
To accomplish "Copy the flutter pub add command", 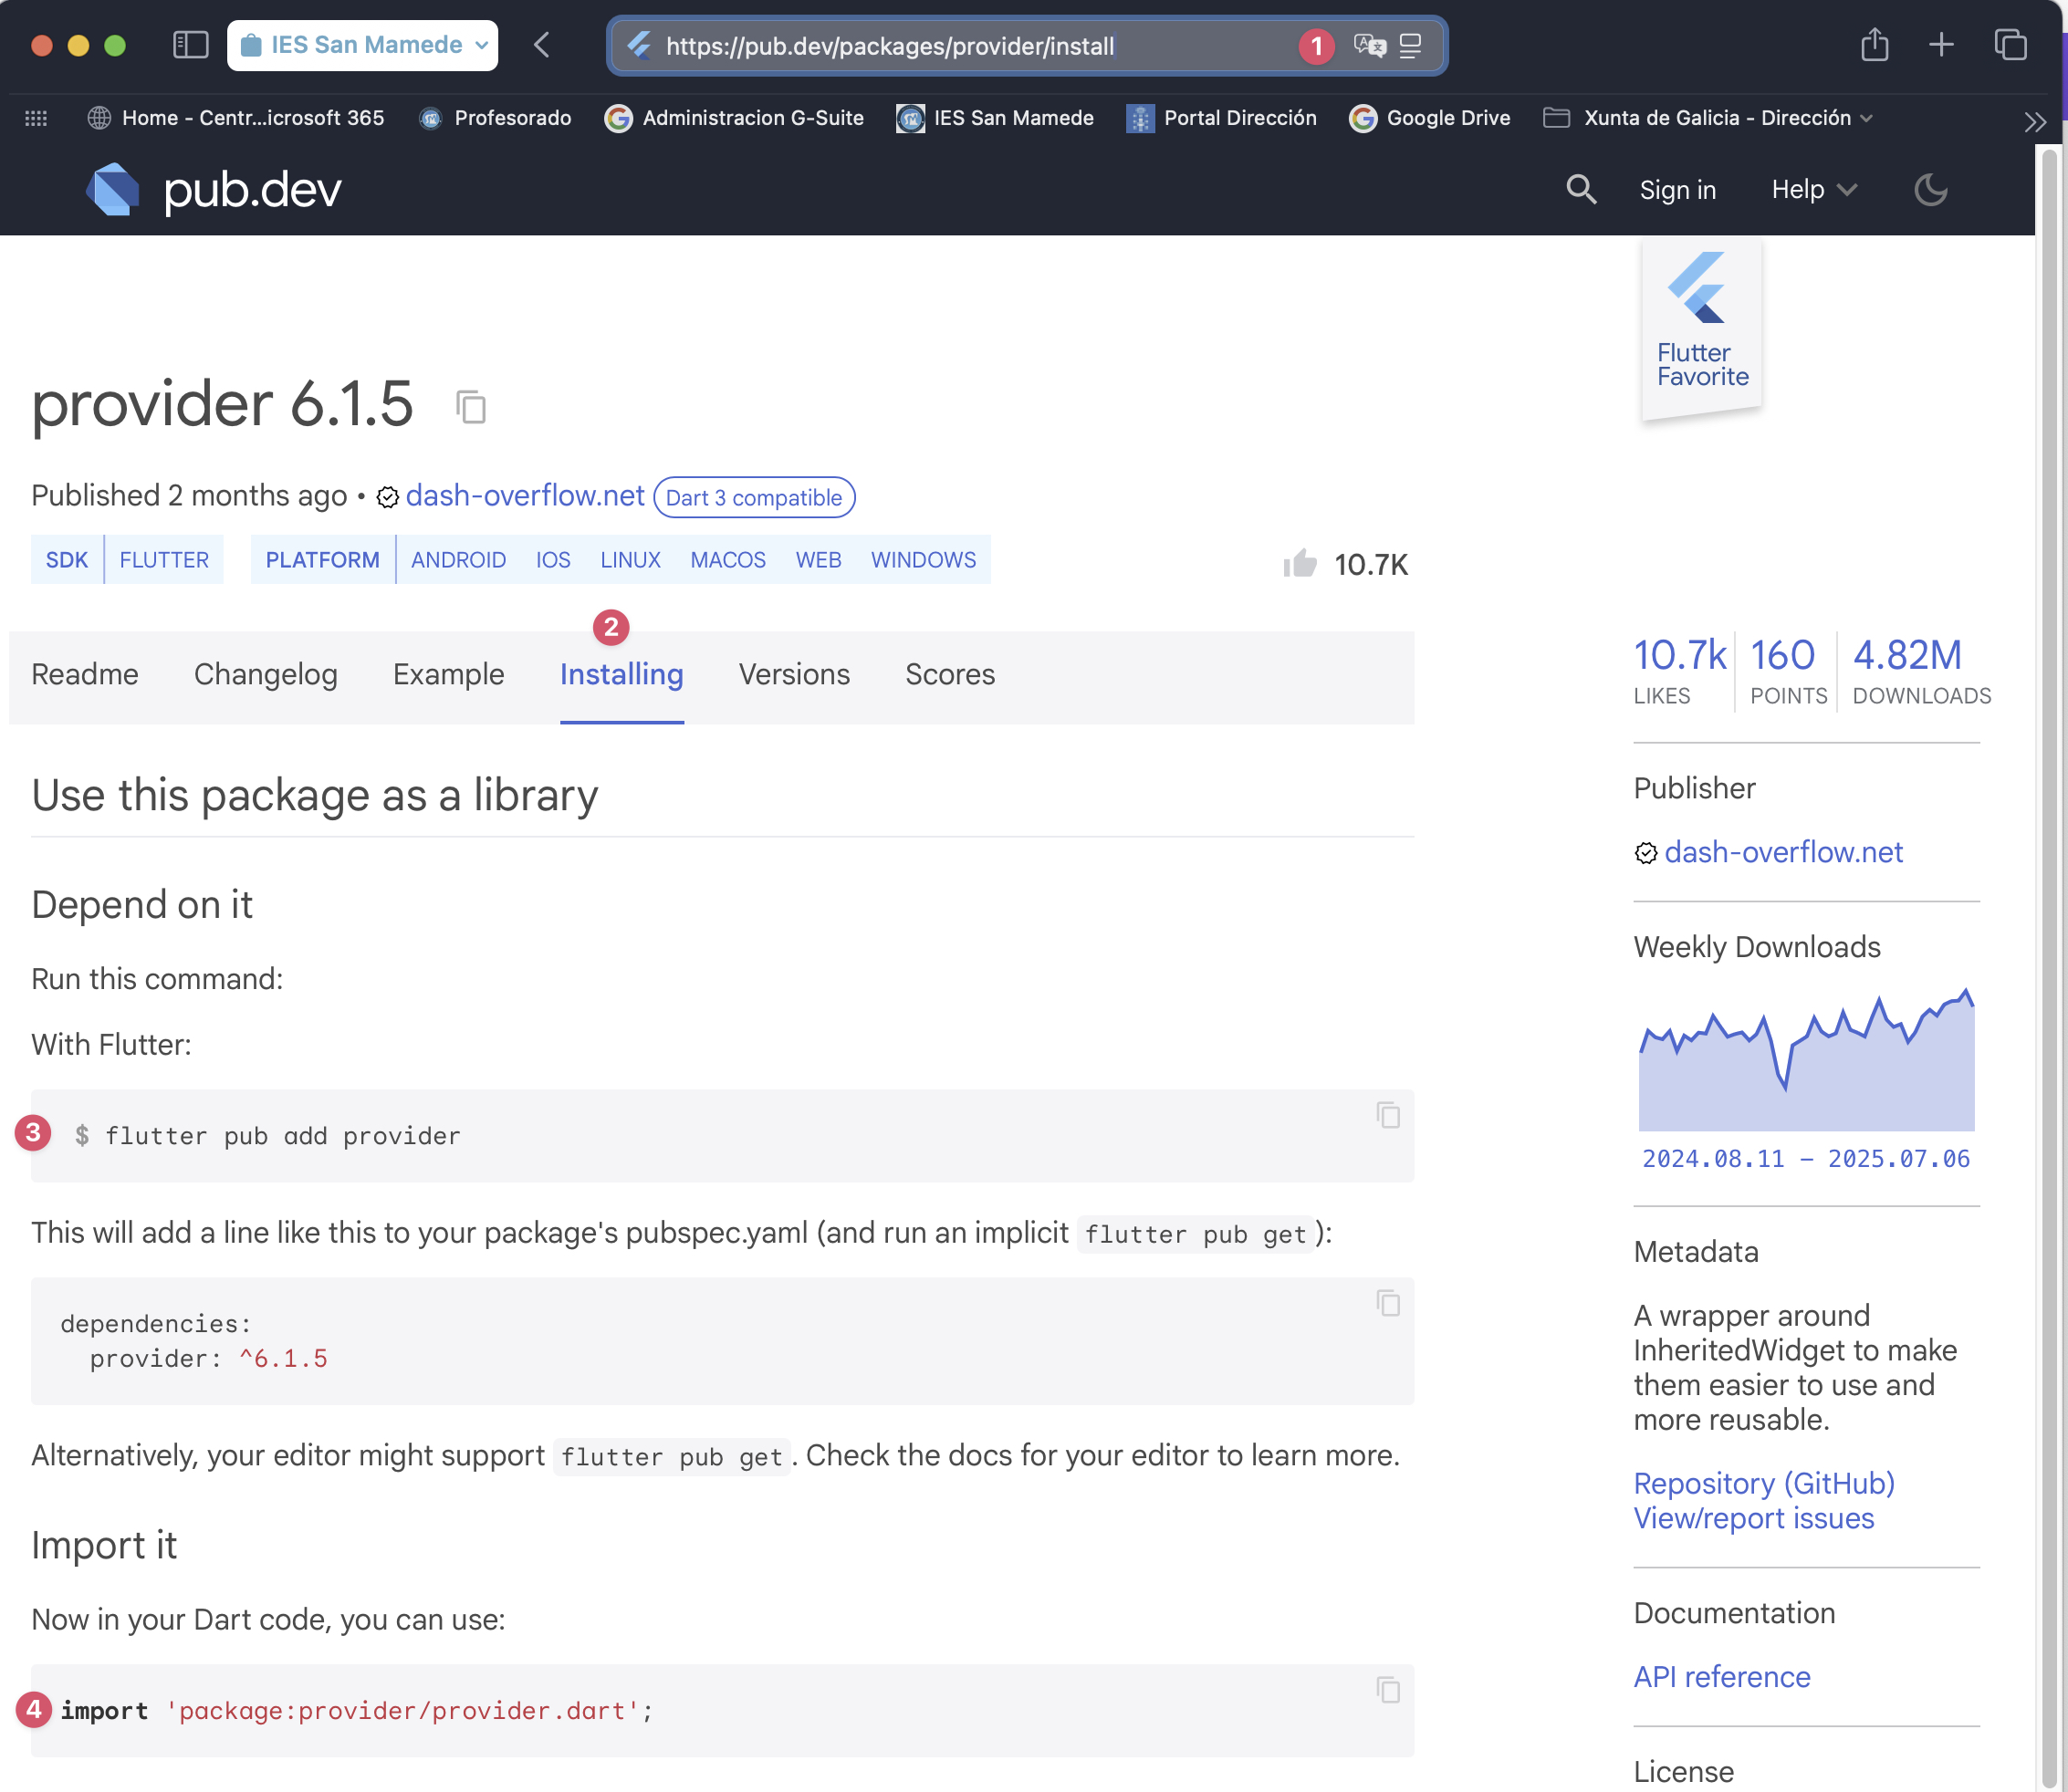I will (1388, 1114).
